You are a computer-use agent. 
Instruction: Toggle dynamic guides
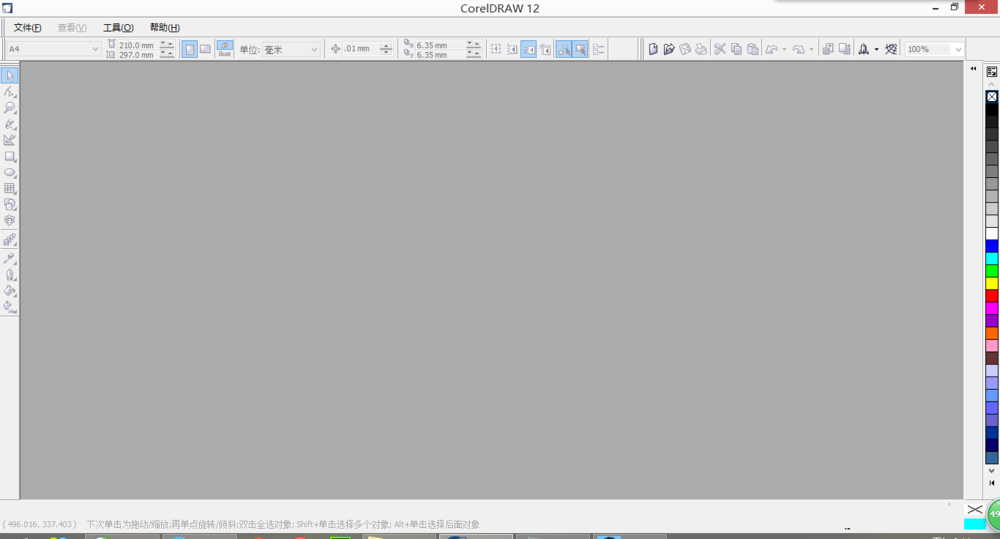coord(545,49)
